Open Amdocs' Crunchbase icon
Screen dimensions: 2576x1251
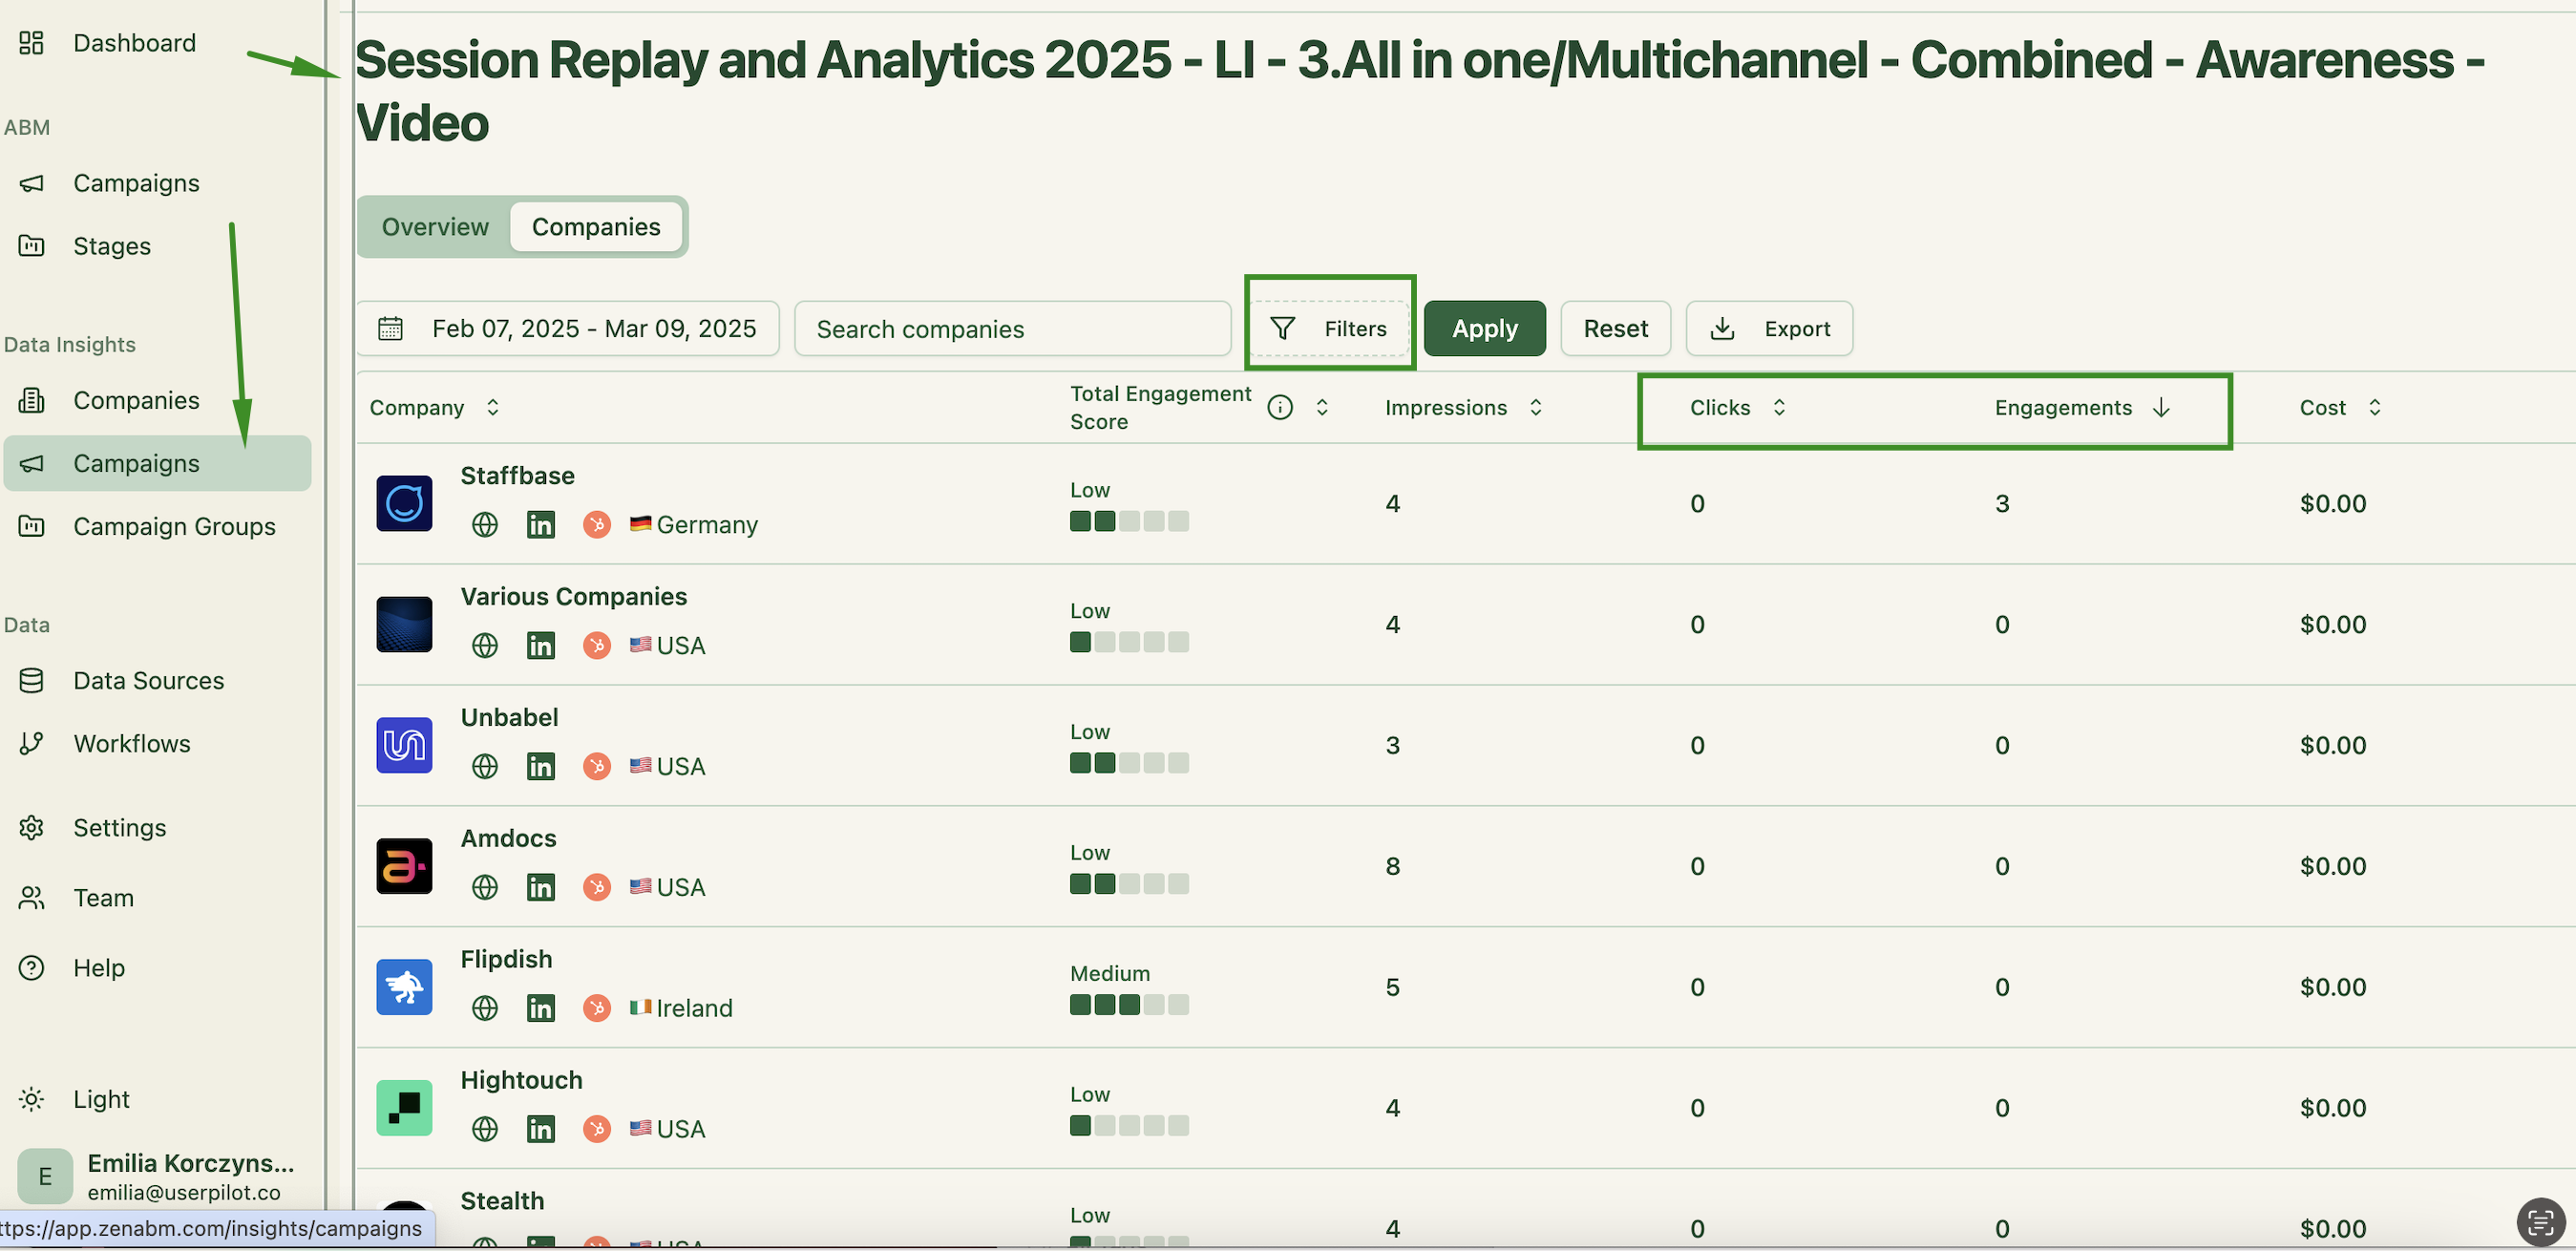point(597,887)
